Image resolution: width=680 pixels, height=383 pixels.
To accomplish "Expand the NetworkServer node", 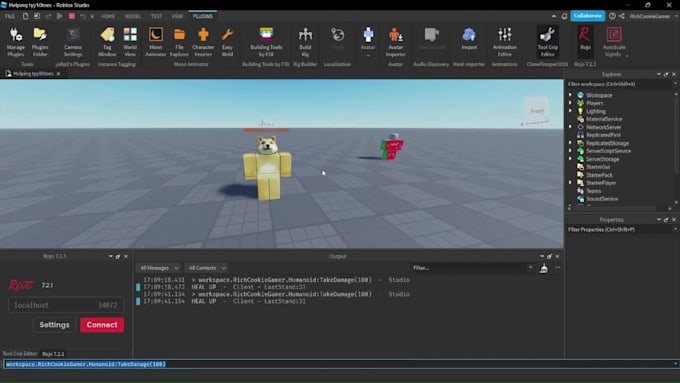I will (x=570, y=127).
